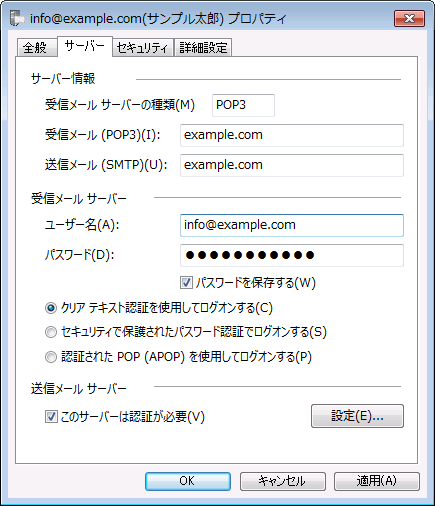This screenshot has width=435, height=506.
Task: Close the properties dialog with the X button
Action: 409,19
